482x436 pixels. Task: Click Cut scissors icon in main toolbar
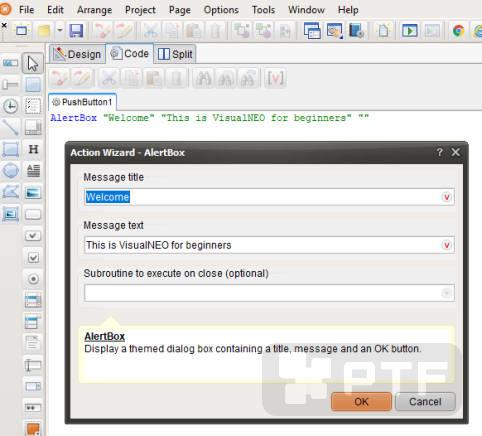(x=150, y=31)
